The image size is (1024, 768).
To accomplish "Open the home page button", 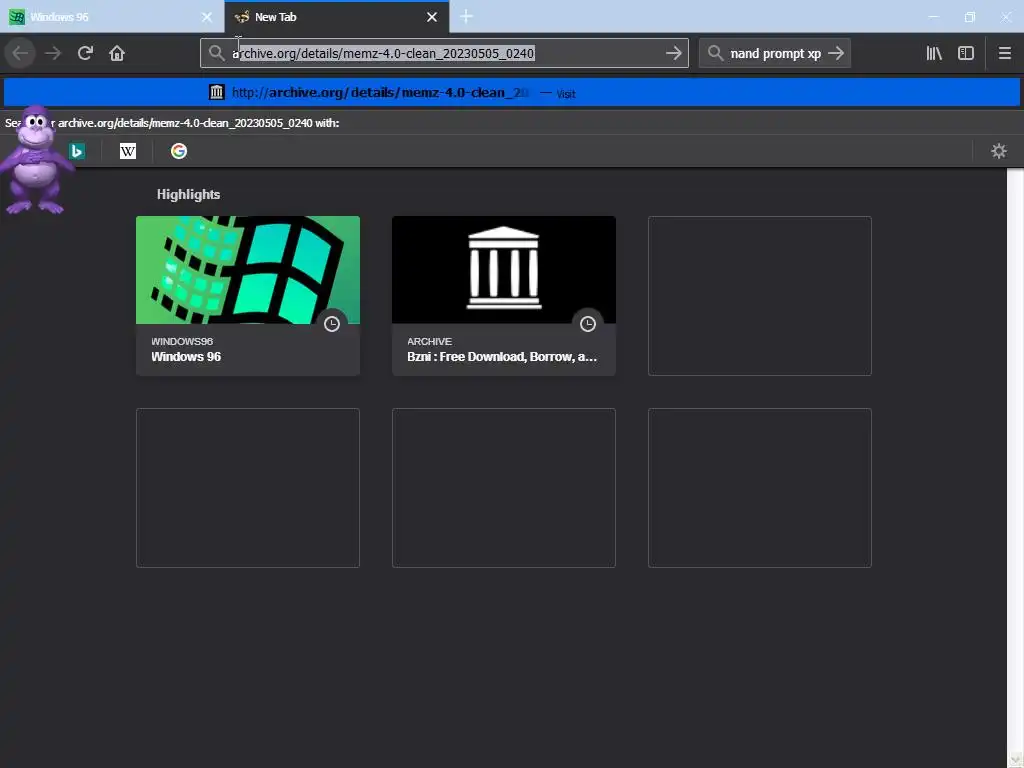I will coord(117,53).
